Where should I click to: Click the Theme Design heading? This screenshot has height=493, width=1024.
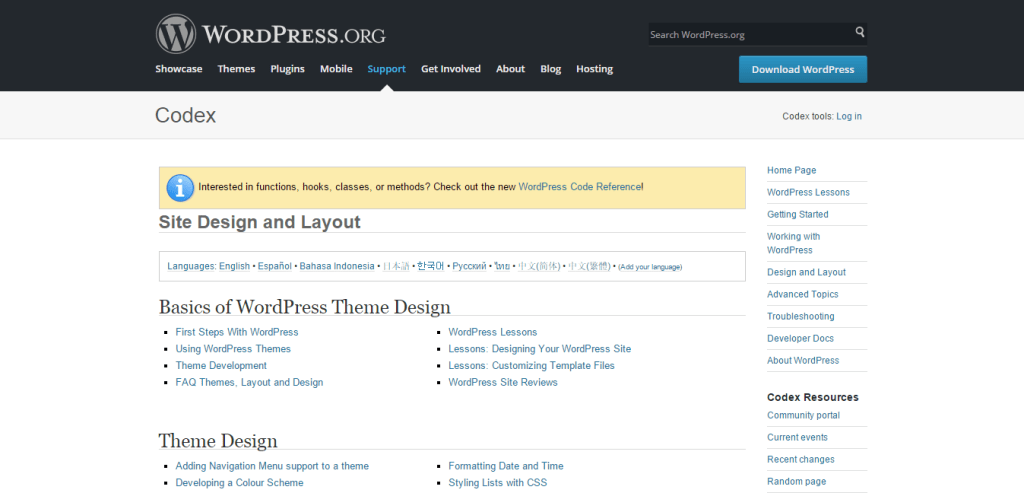tap(218, 441)
